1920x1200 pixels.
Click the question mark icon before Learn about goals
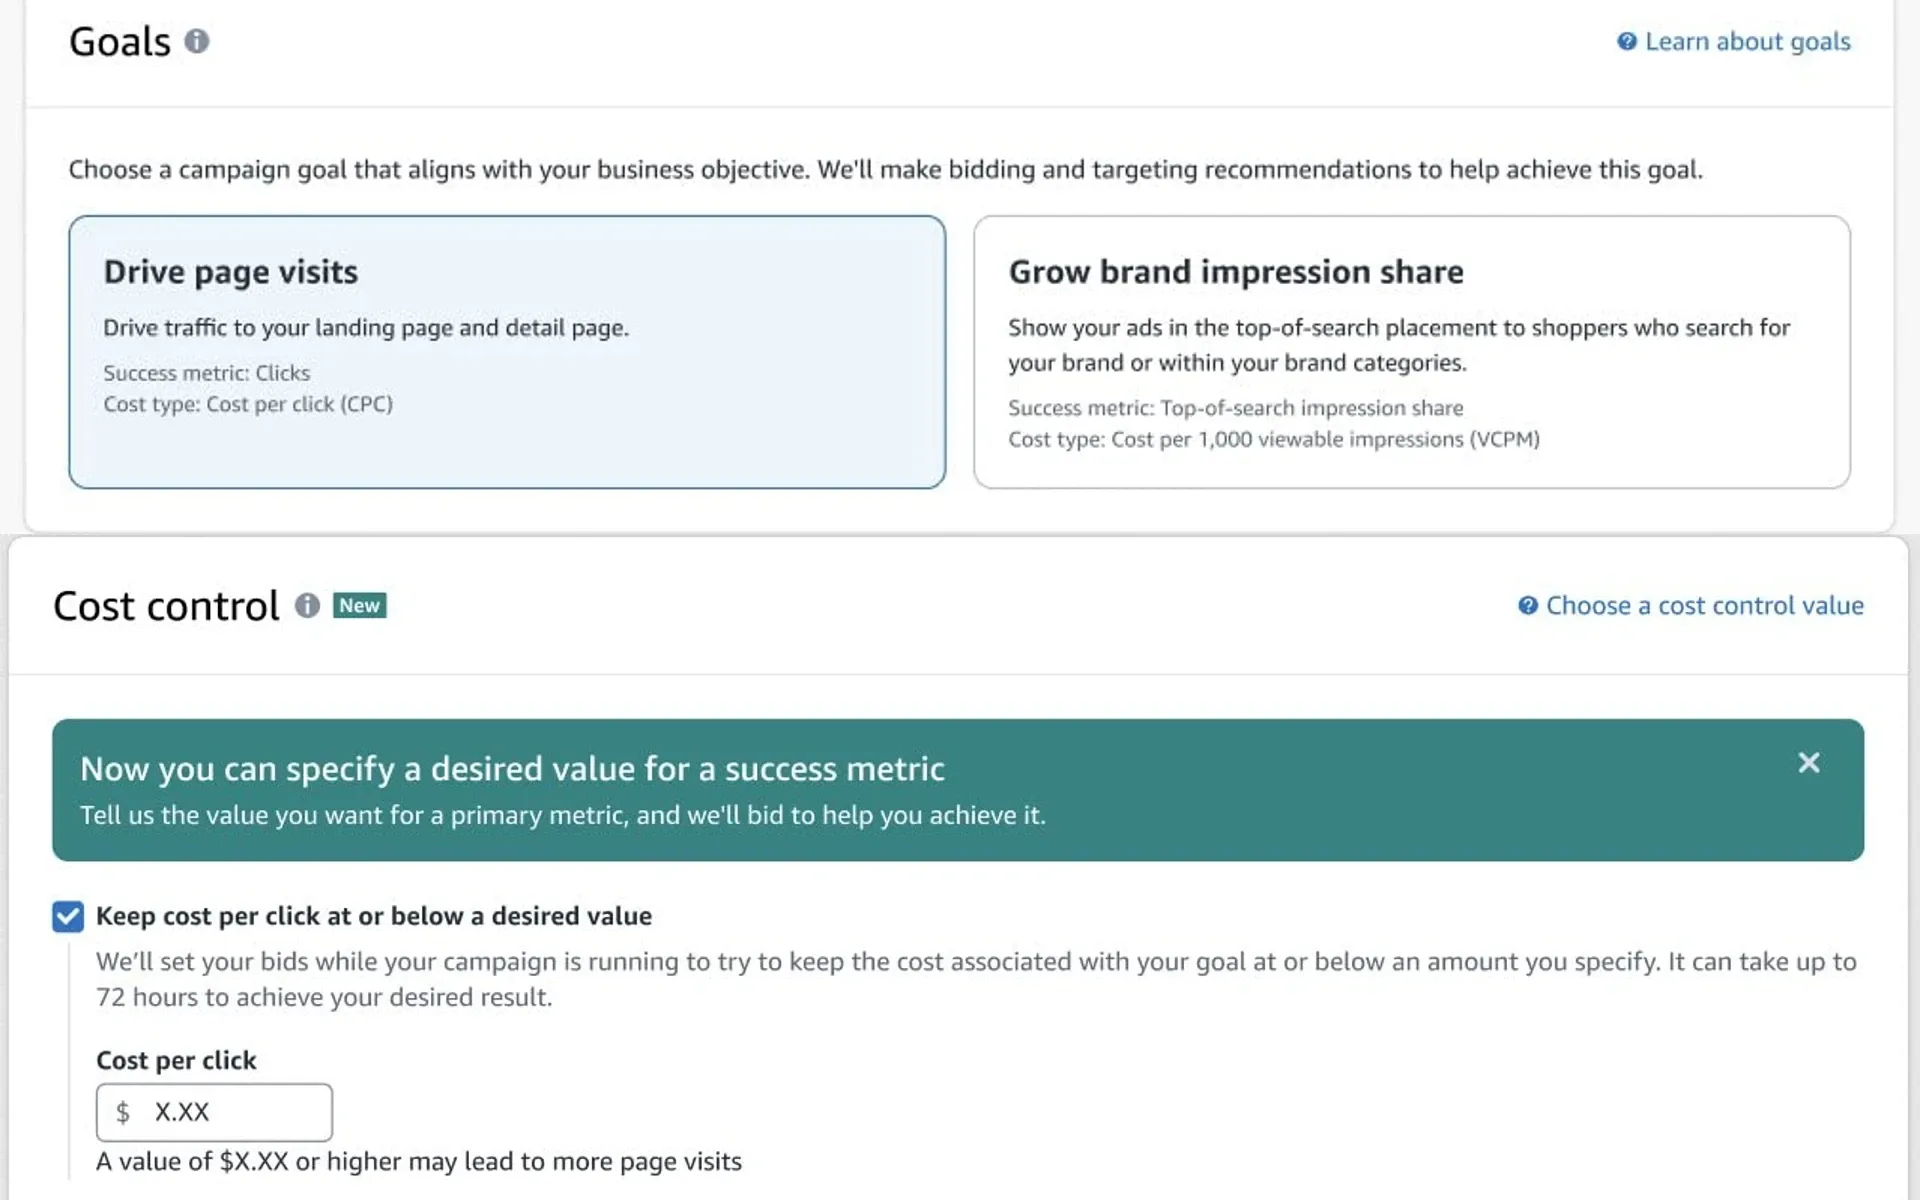1627,41
